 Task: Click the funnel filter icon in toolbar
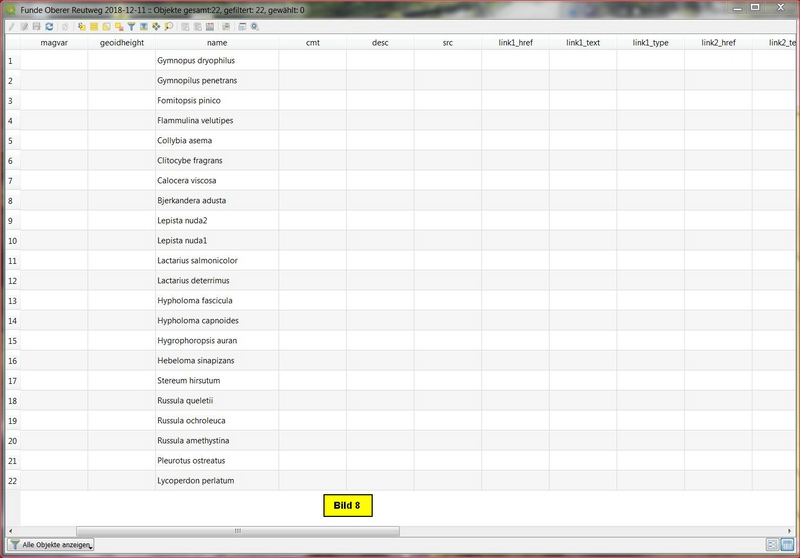click(x=131, y=26)
